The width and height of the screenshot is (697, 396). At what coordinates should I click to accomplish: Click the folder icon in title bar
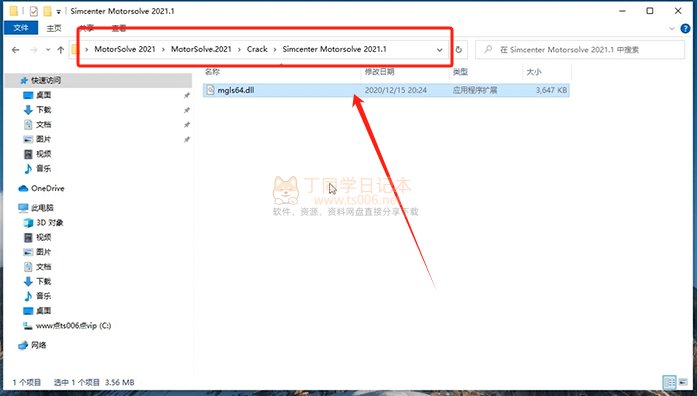pos(14,11)
